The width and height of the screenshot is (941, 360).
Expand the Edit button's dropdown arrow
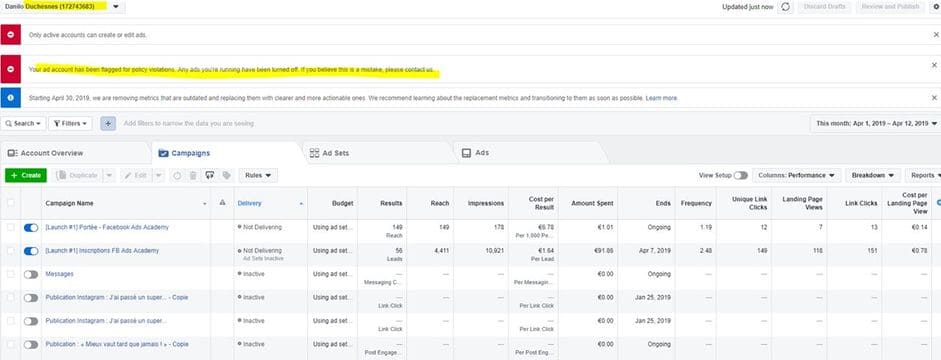[158, 176]
